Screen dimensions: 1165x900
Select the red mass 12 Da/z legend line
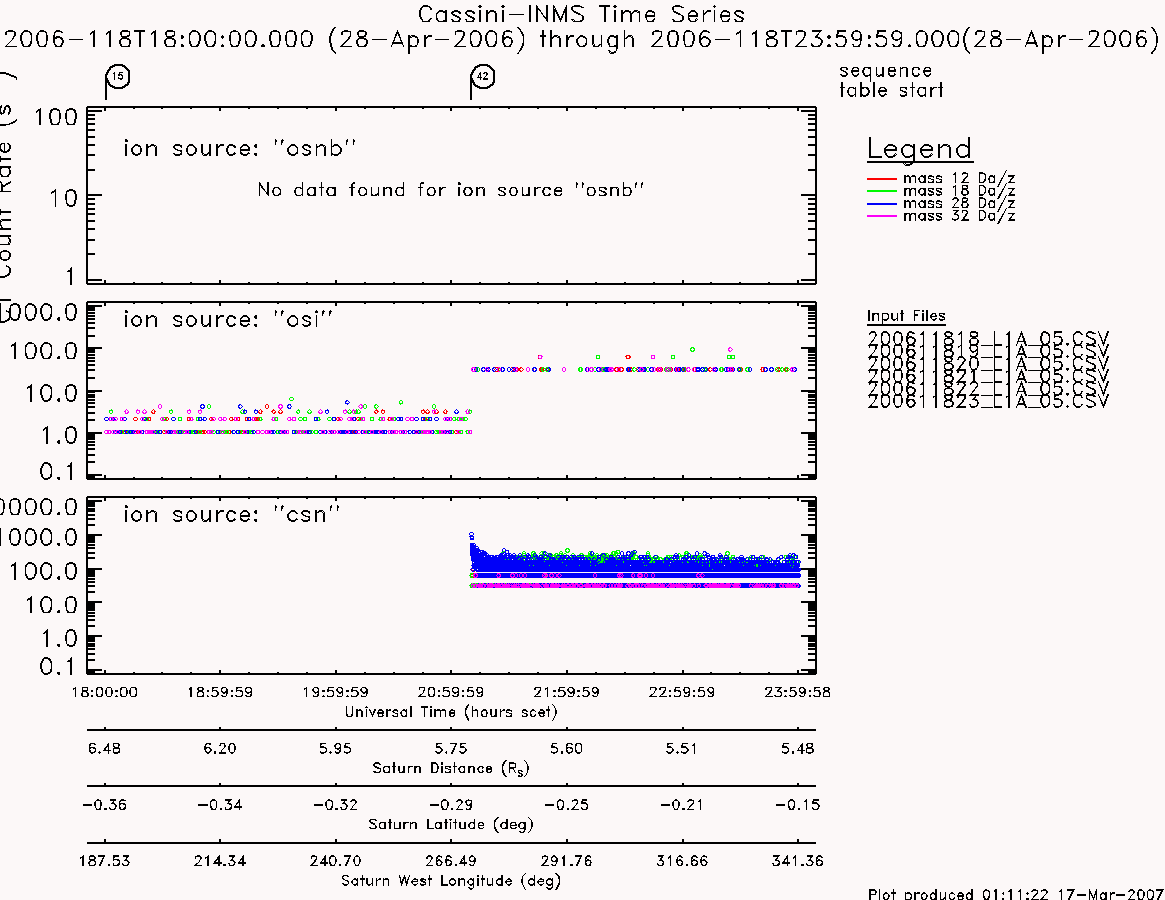coord(882,179)
